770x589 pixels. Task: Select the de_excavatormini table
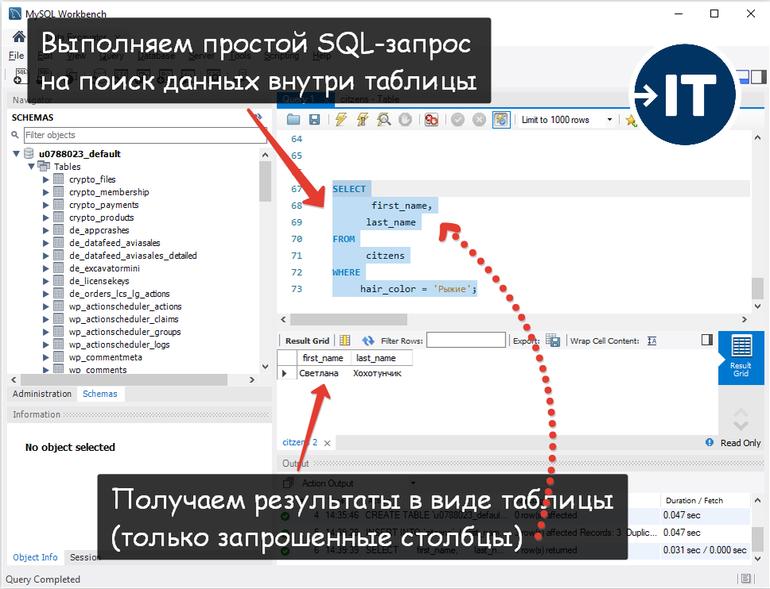[x=104, y=268]
